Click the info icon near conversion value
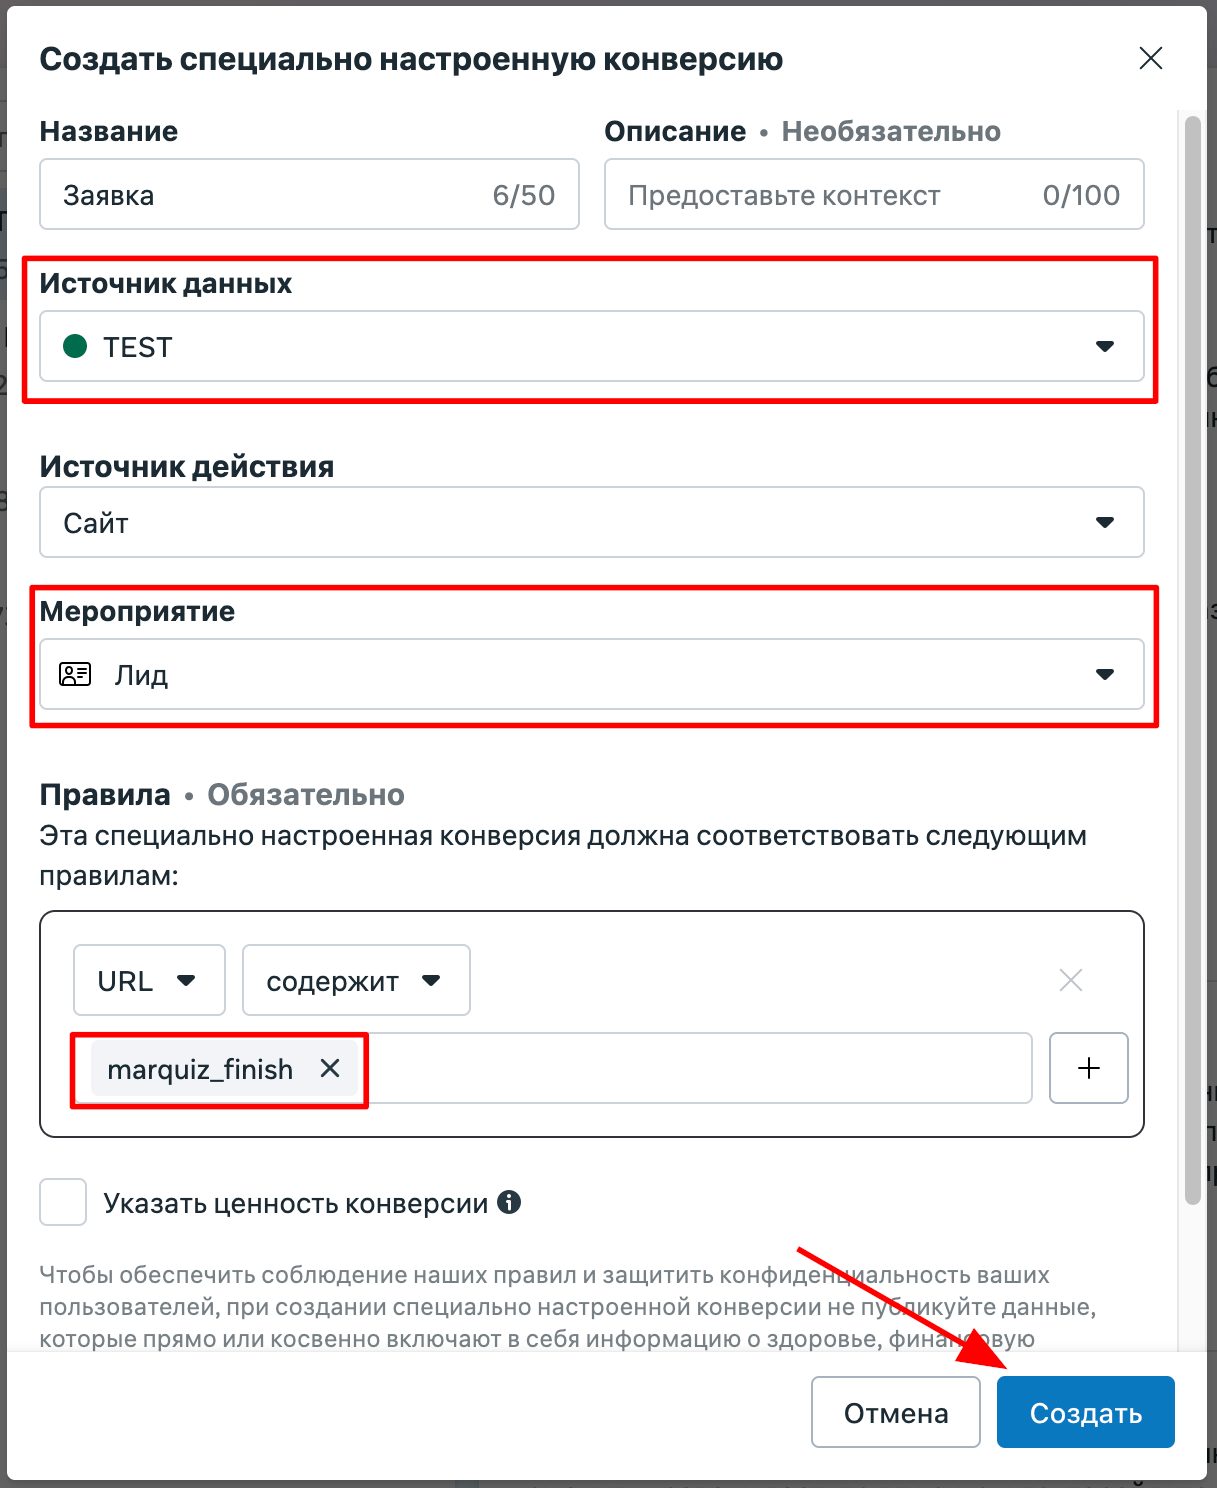 point(509,1202)
